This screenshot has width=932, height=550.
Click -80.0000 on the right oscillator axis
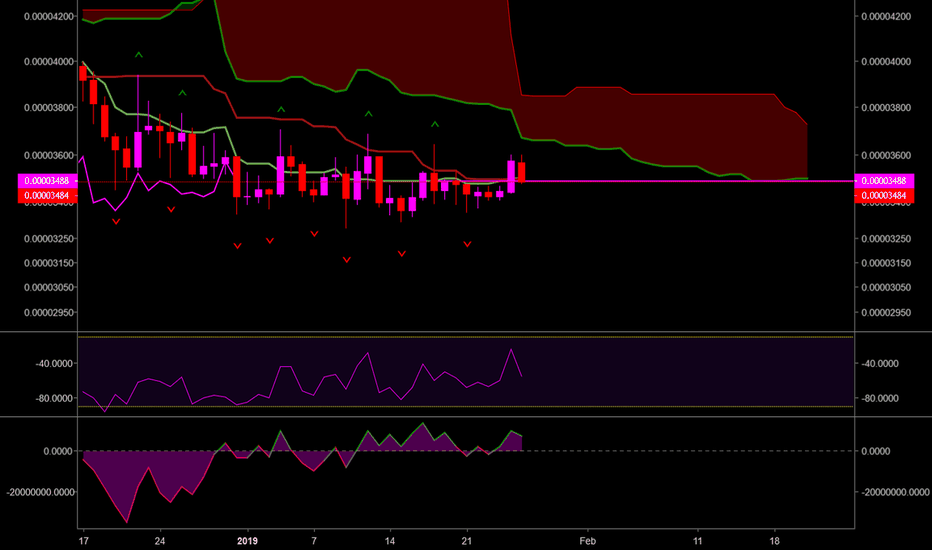880,399
